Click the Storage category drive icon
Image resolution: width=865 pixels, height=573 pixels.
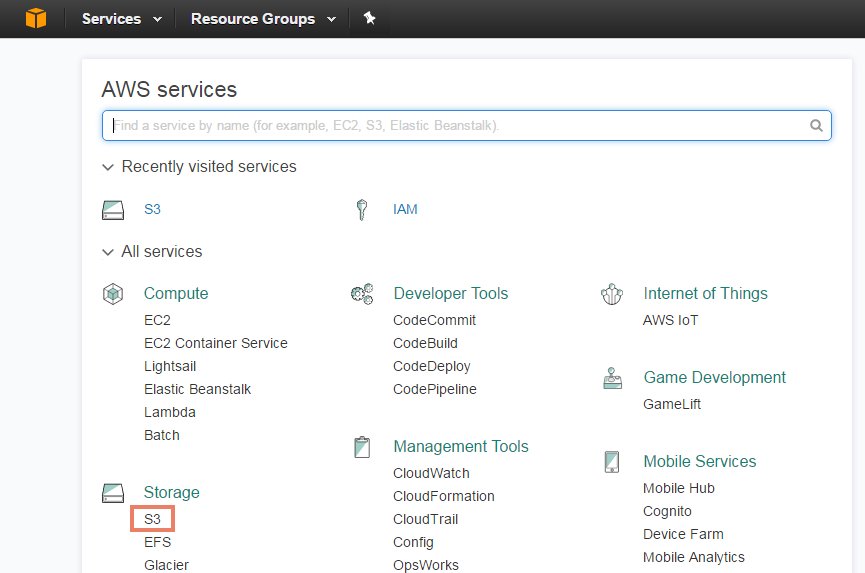(113, 493)
